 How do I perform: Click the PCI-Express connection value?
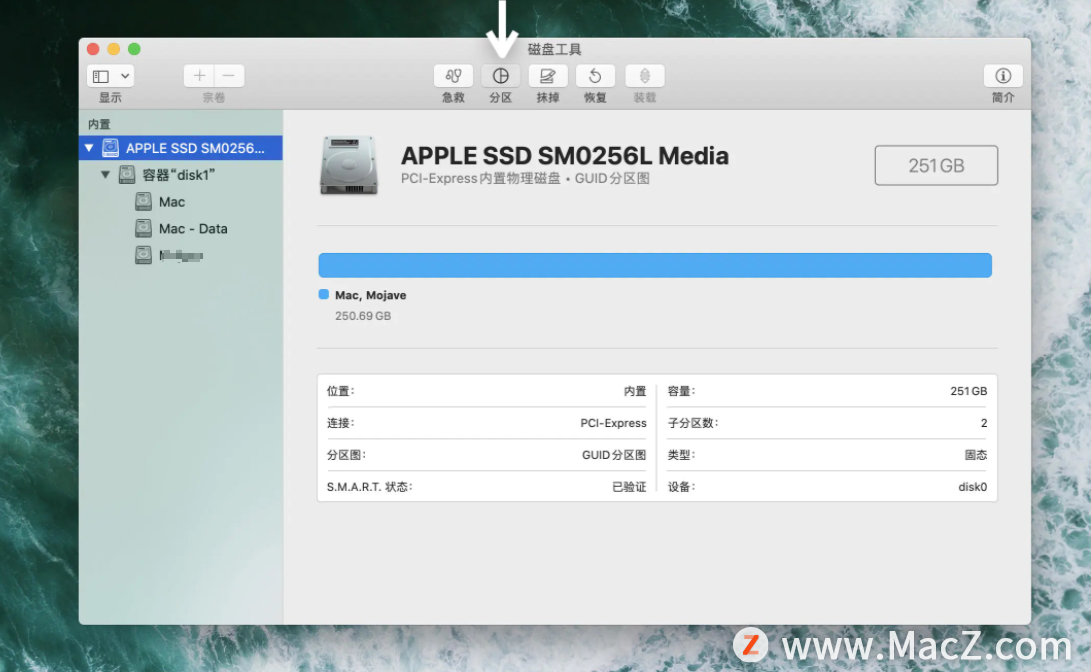pyautogui.click(x=613, y=423)
